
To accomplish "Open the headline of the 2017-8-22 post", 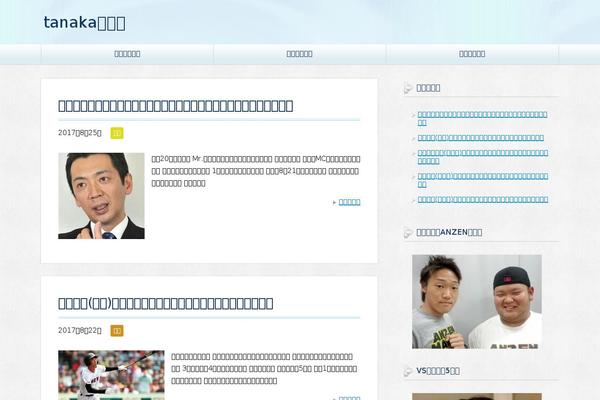I will click(166, 303).
